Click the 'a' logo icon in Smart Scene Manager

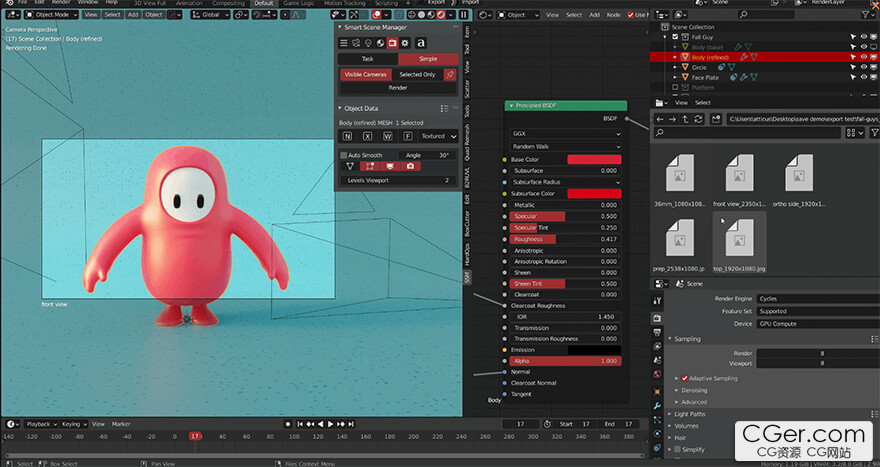click(x=420, y=43)
